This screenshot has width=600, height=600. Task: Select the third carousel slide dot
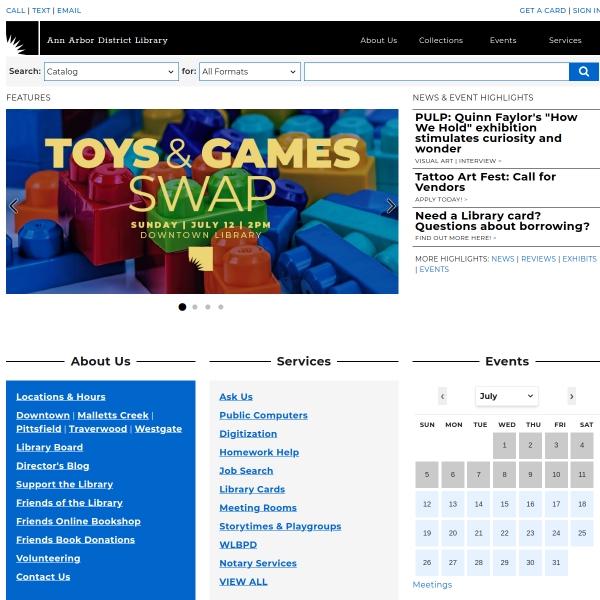coord(208,307)
